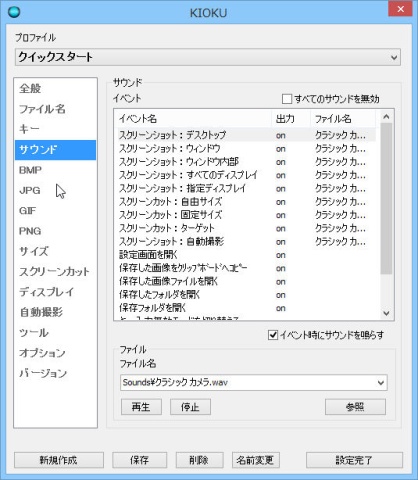
Task: Click the イベント名 column header
Action: 194,119
